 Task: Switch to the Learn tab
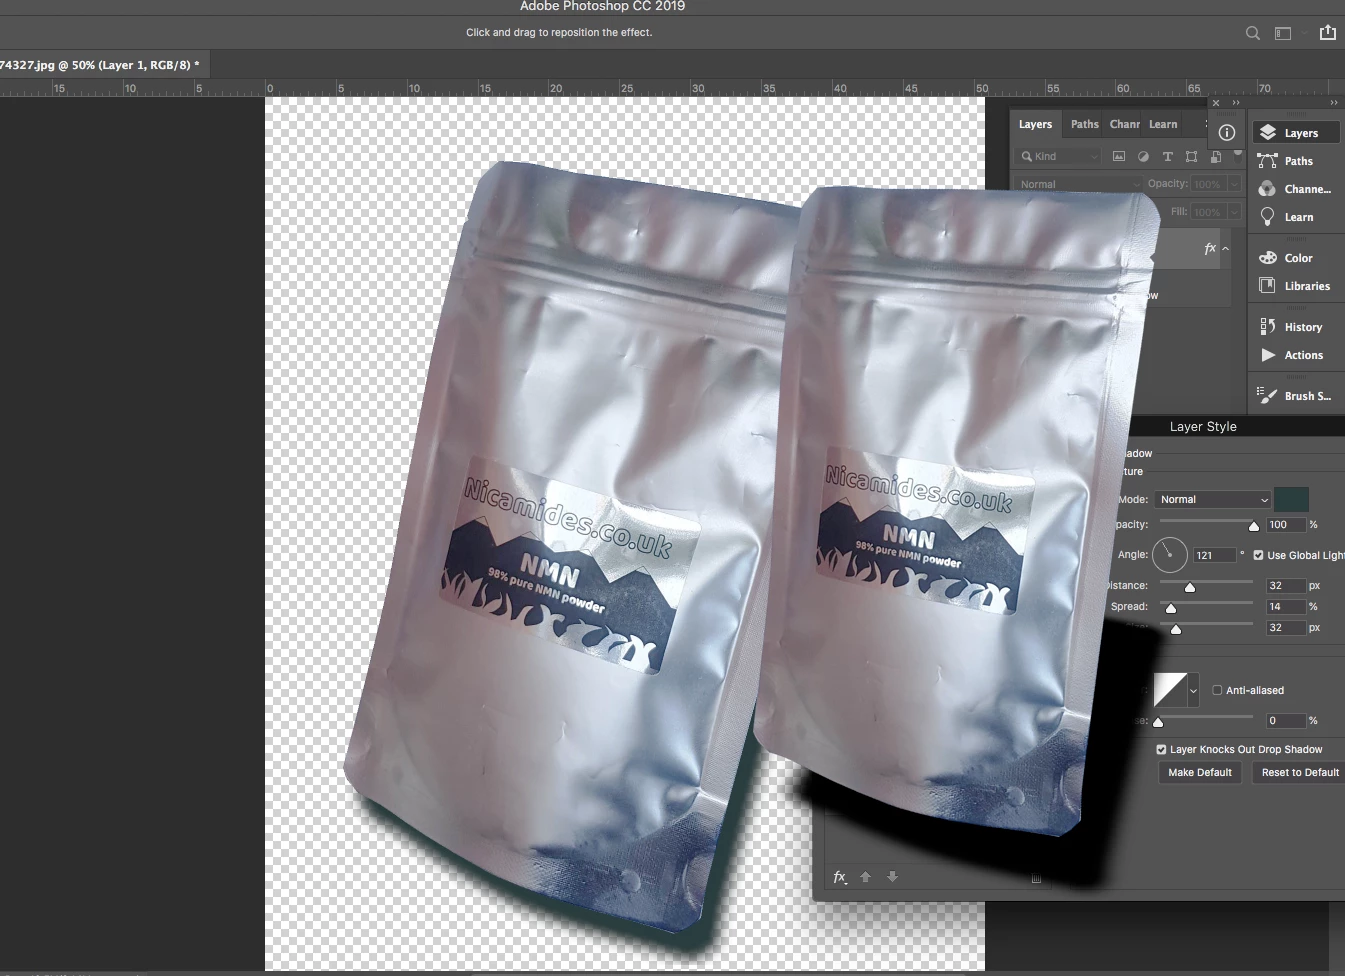pos(1163,124)
